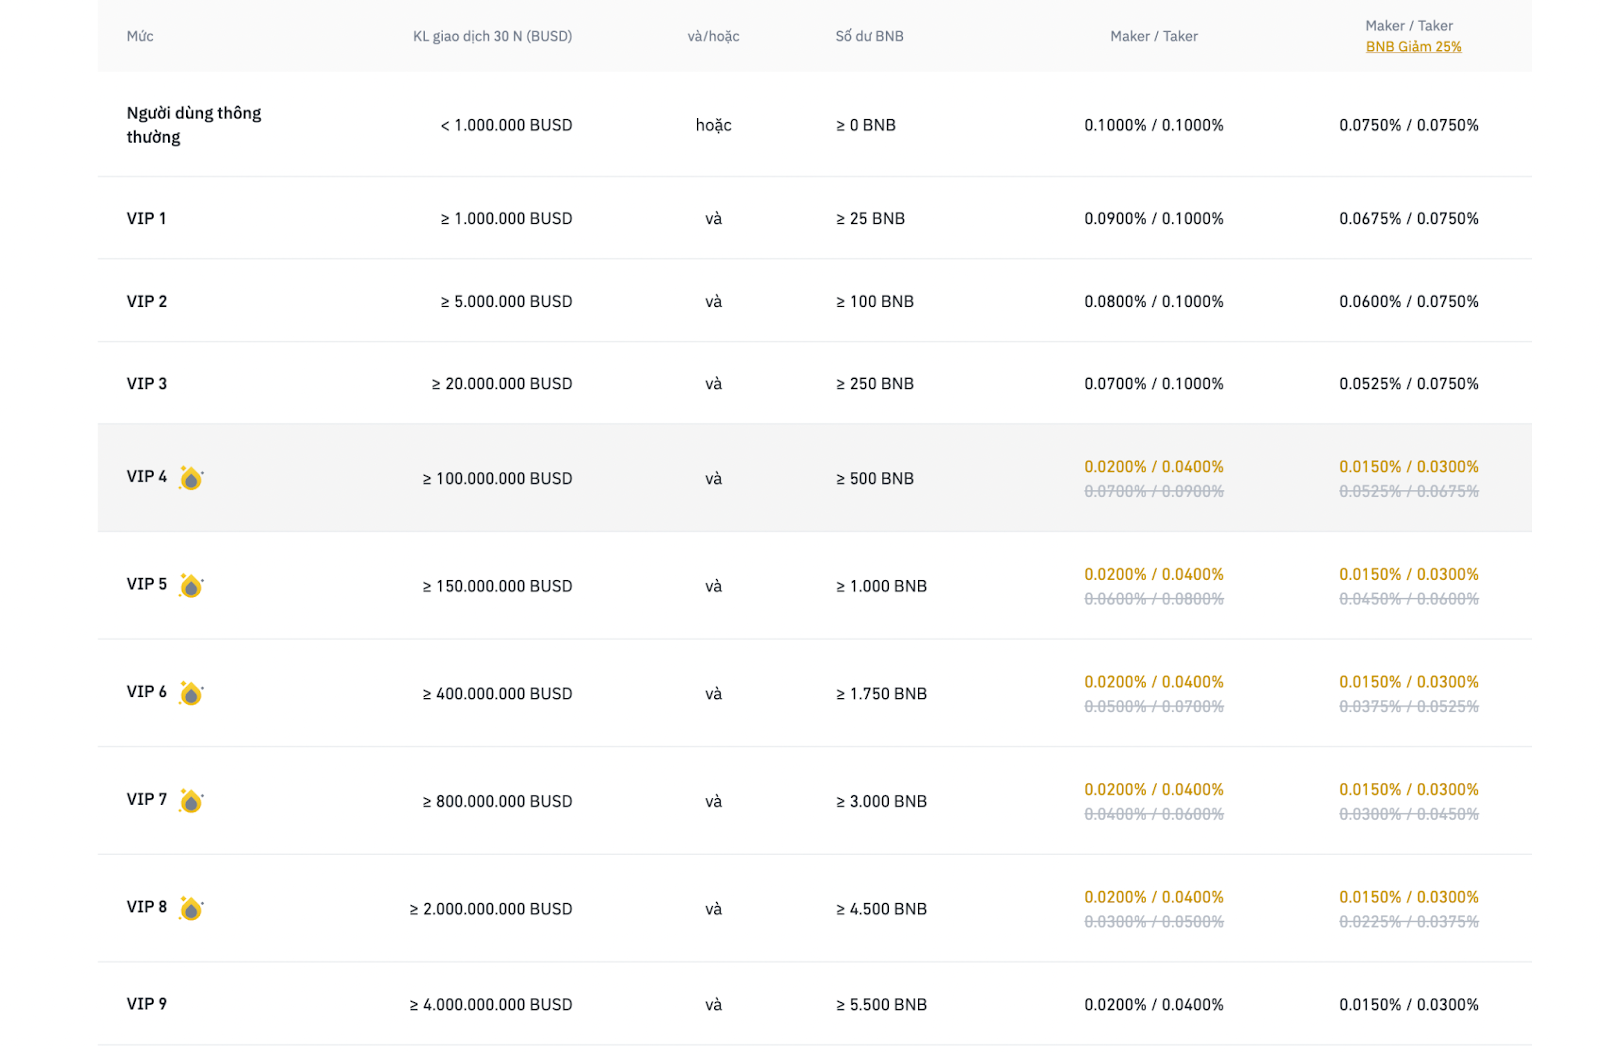Click the Mức column header
The width and height of the screenshot is (1600, 1052).
coord(140,36)
